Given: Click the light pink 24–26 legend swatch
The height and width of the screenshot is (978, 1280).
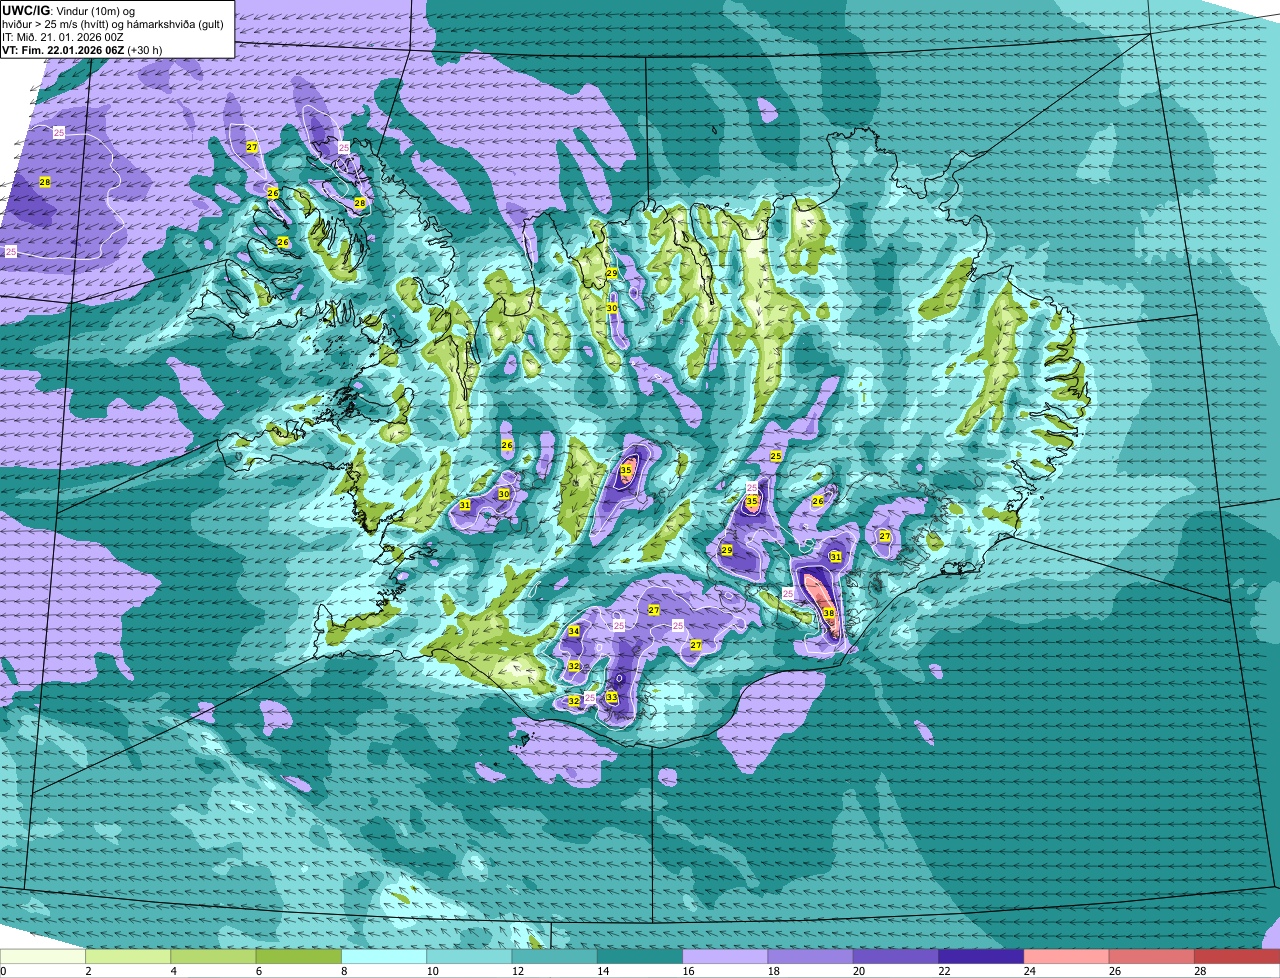Looking at the screenshot, I should 1067,956.
